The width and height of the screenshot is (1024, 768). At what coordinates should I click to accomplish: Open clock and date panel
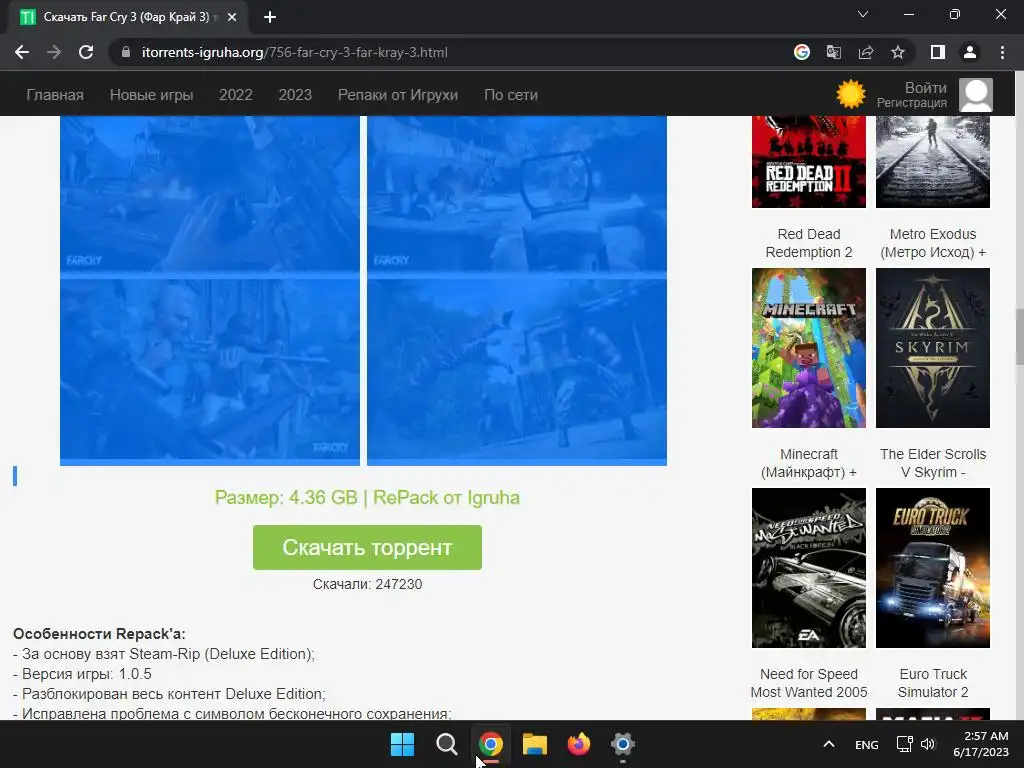(981, 744)
